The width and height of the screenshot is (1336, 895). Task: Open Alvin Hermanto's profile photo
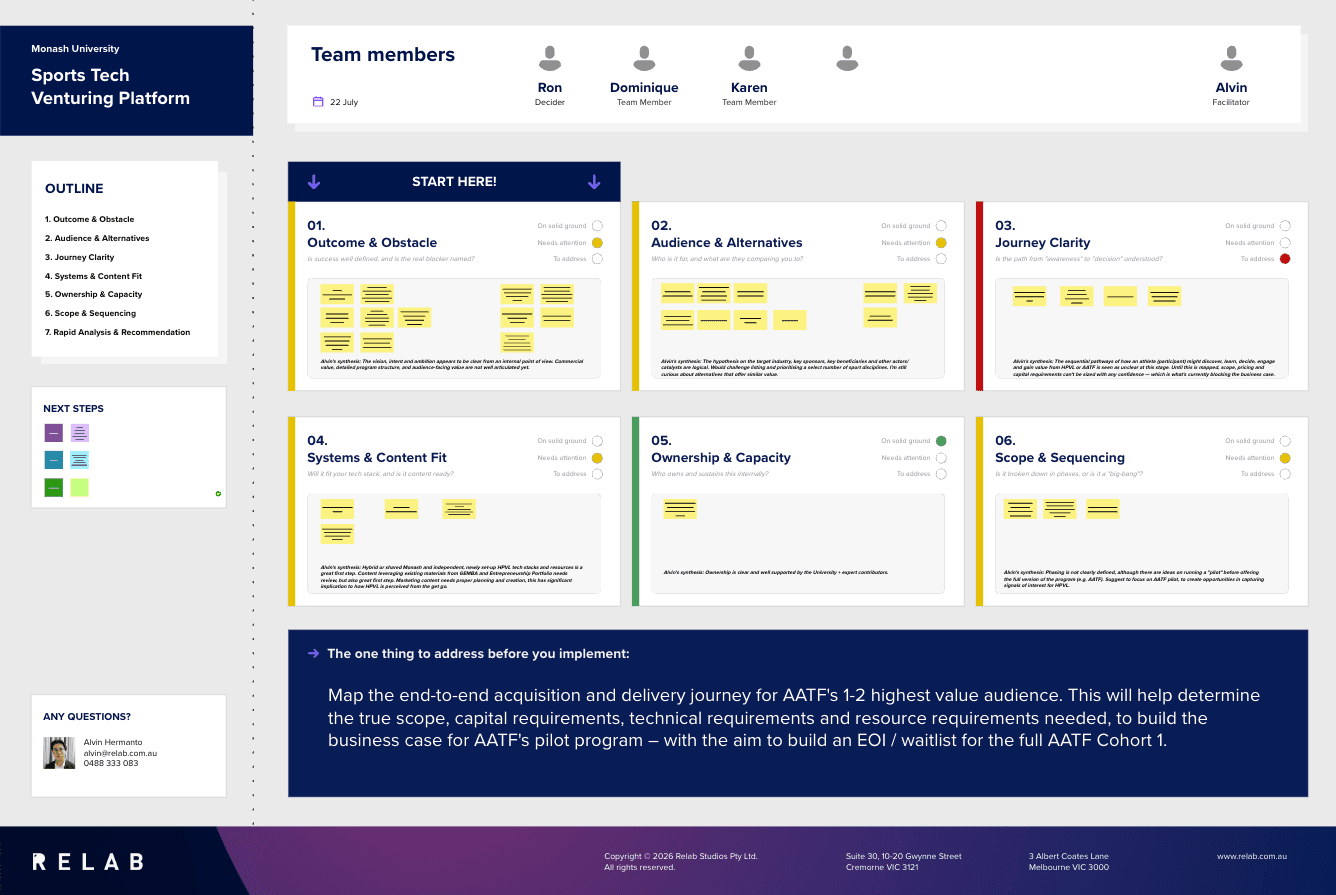[59, 753]
